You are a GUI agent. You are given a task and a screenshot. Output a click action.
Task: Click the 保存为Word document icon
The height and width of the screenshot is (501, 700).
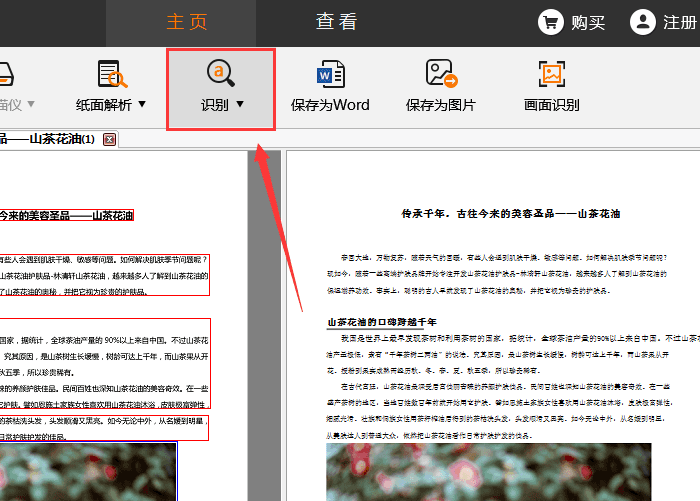[x=330, y=74]
